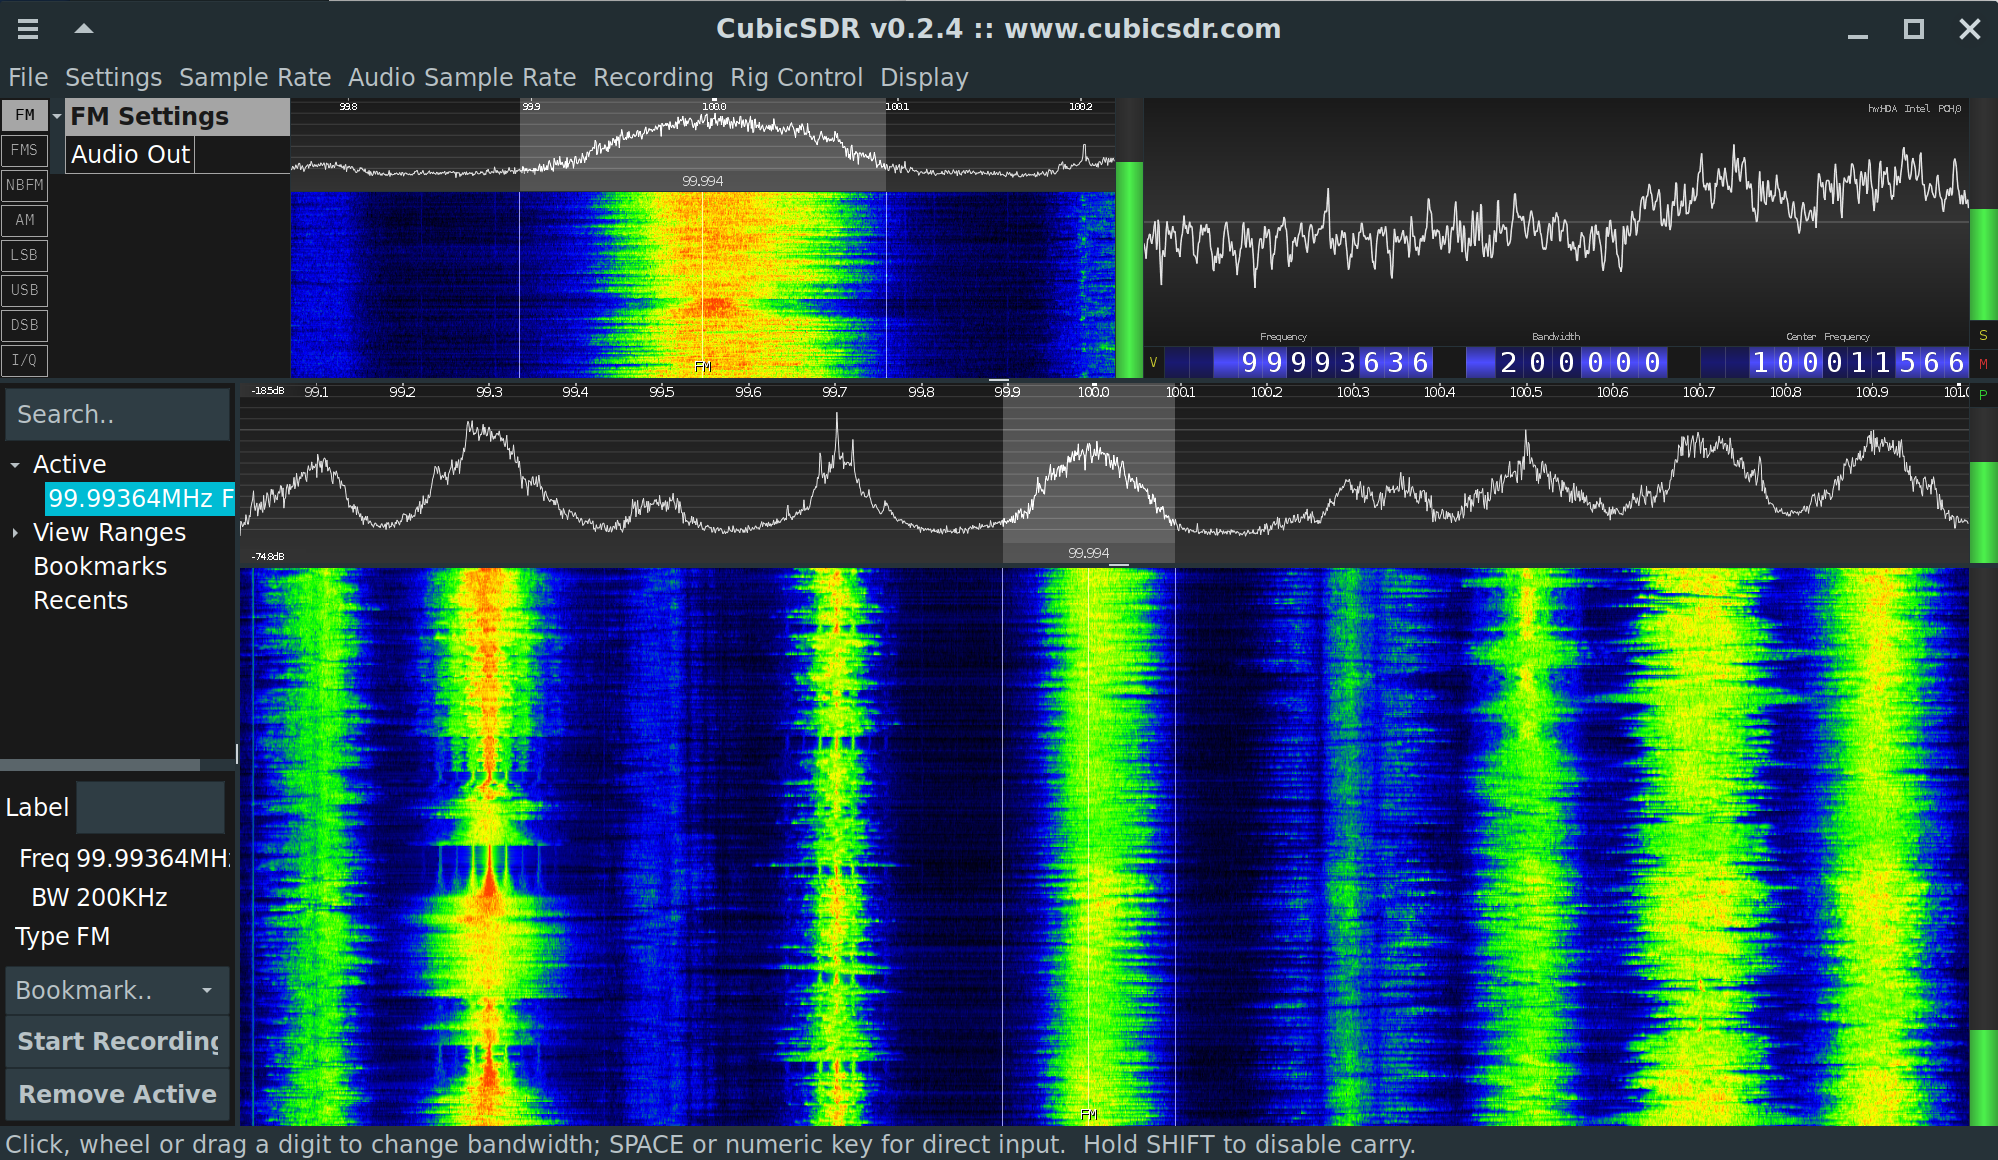Click the Type FM info text
1998x1160 pixels.
click(62, 936)
